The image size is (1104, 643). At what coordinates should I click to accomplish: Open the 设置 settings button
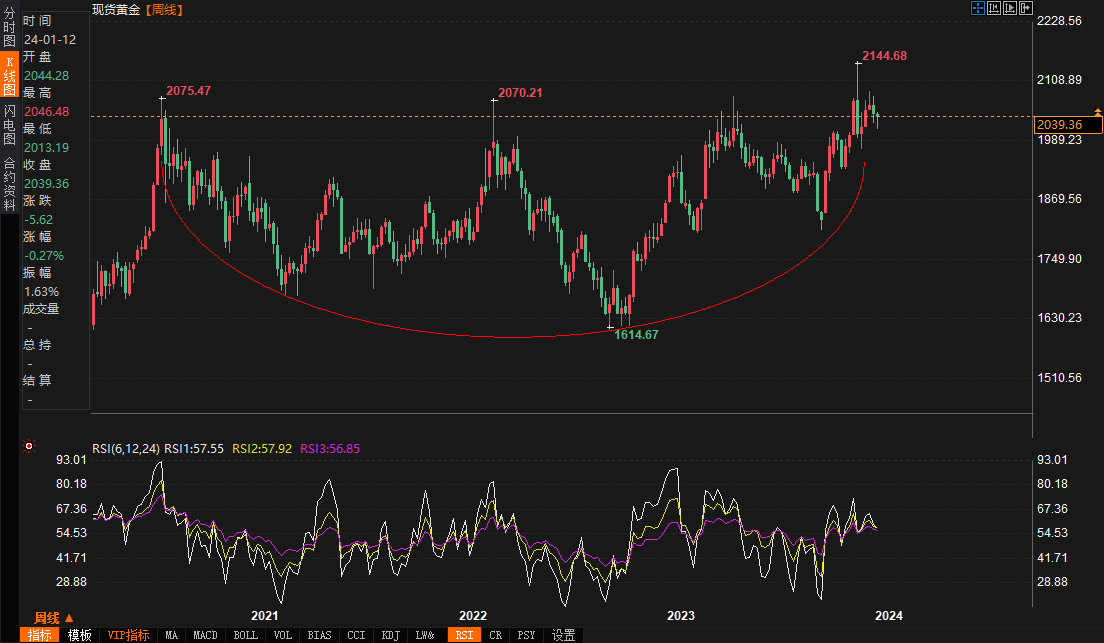tap(564, 635)
